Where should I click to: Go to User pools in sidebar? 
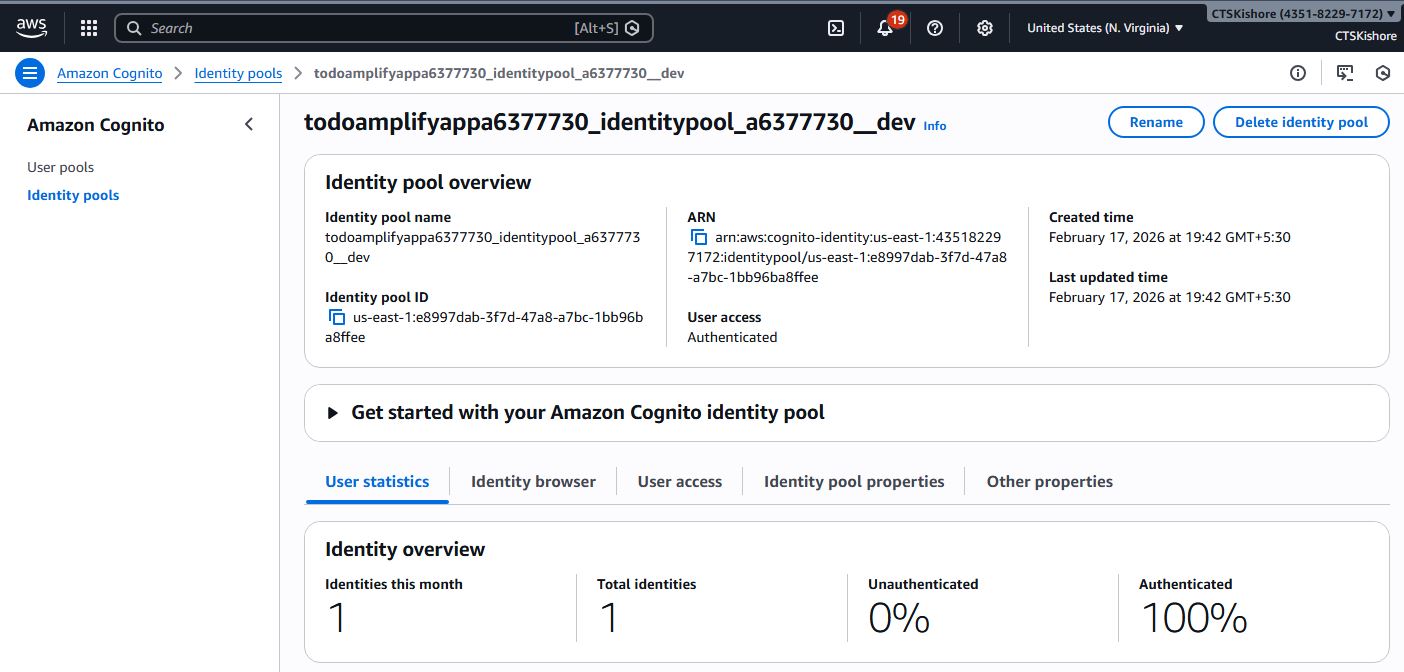pyautogui.click(x=61, y=167)
